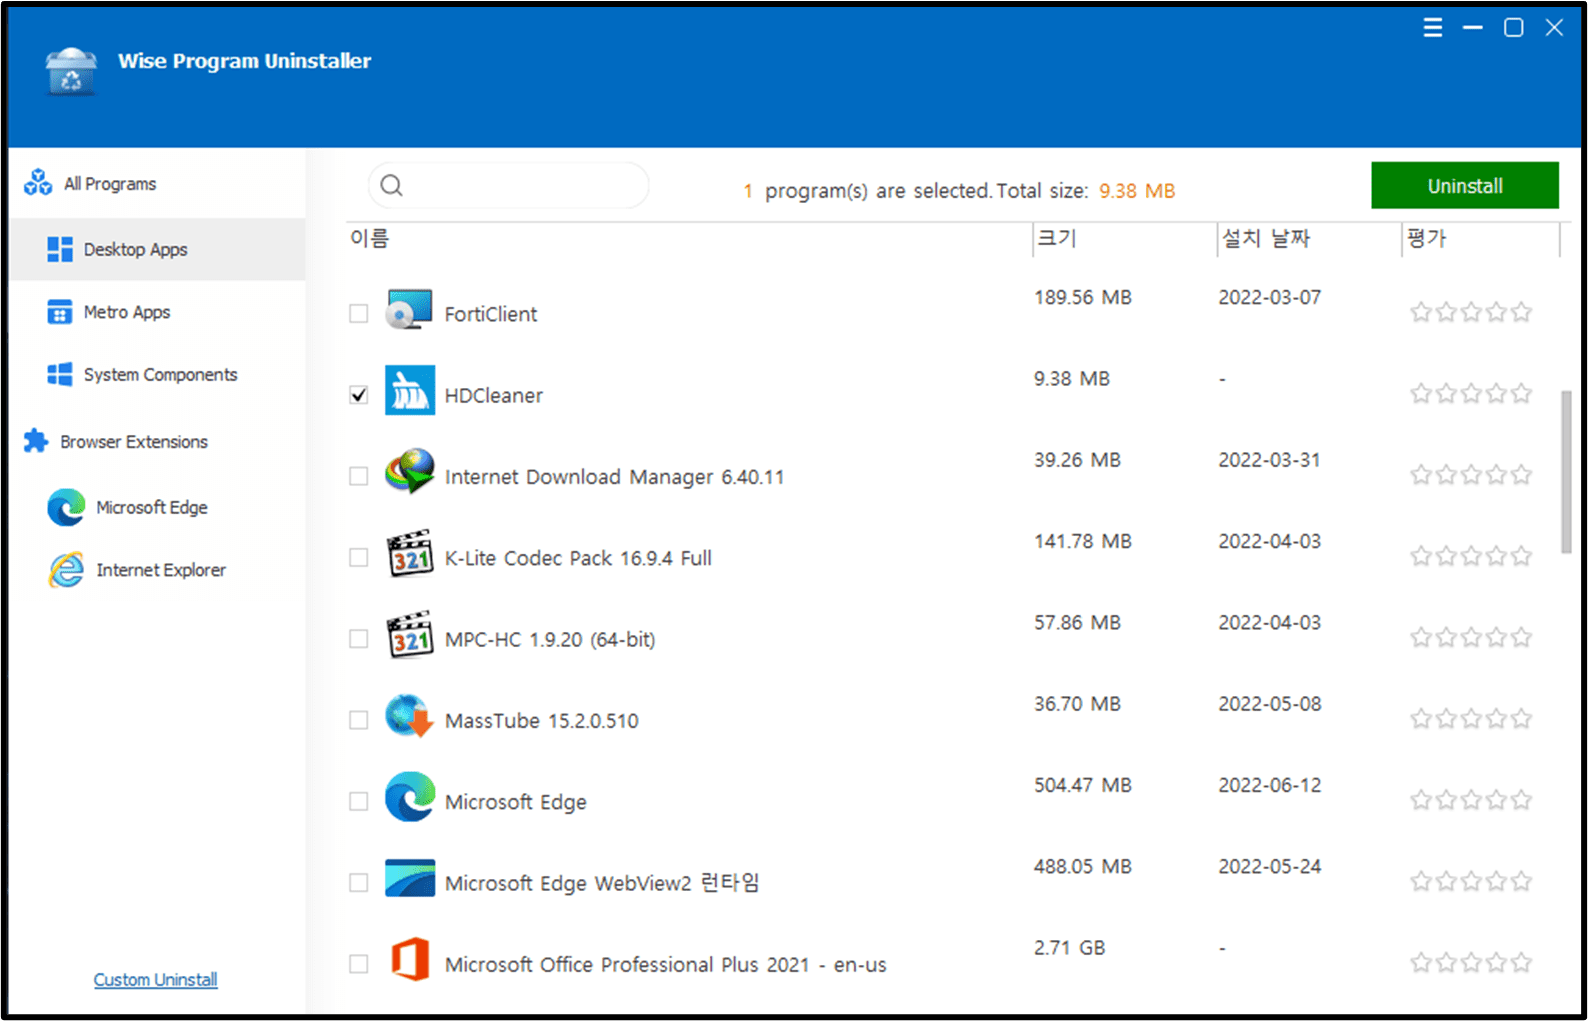Viewport: 1588px width, 1021px height.
Task: Click the FortiClient program icon
Action: 410,309
